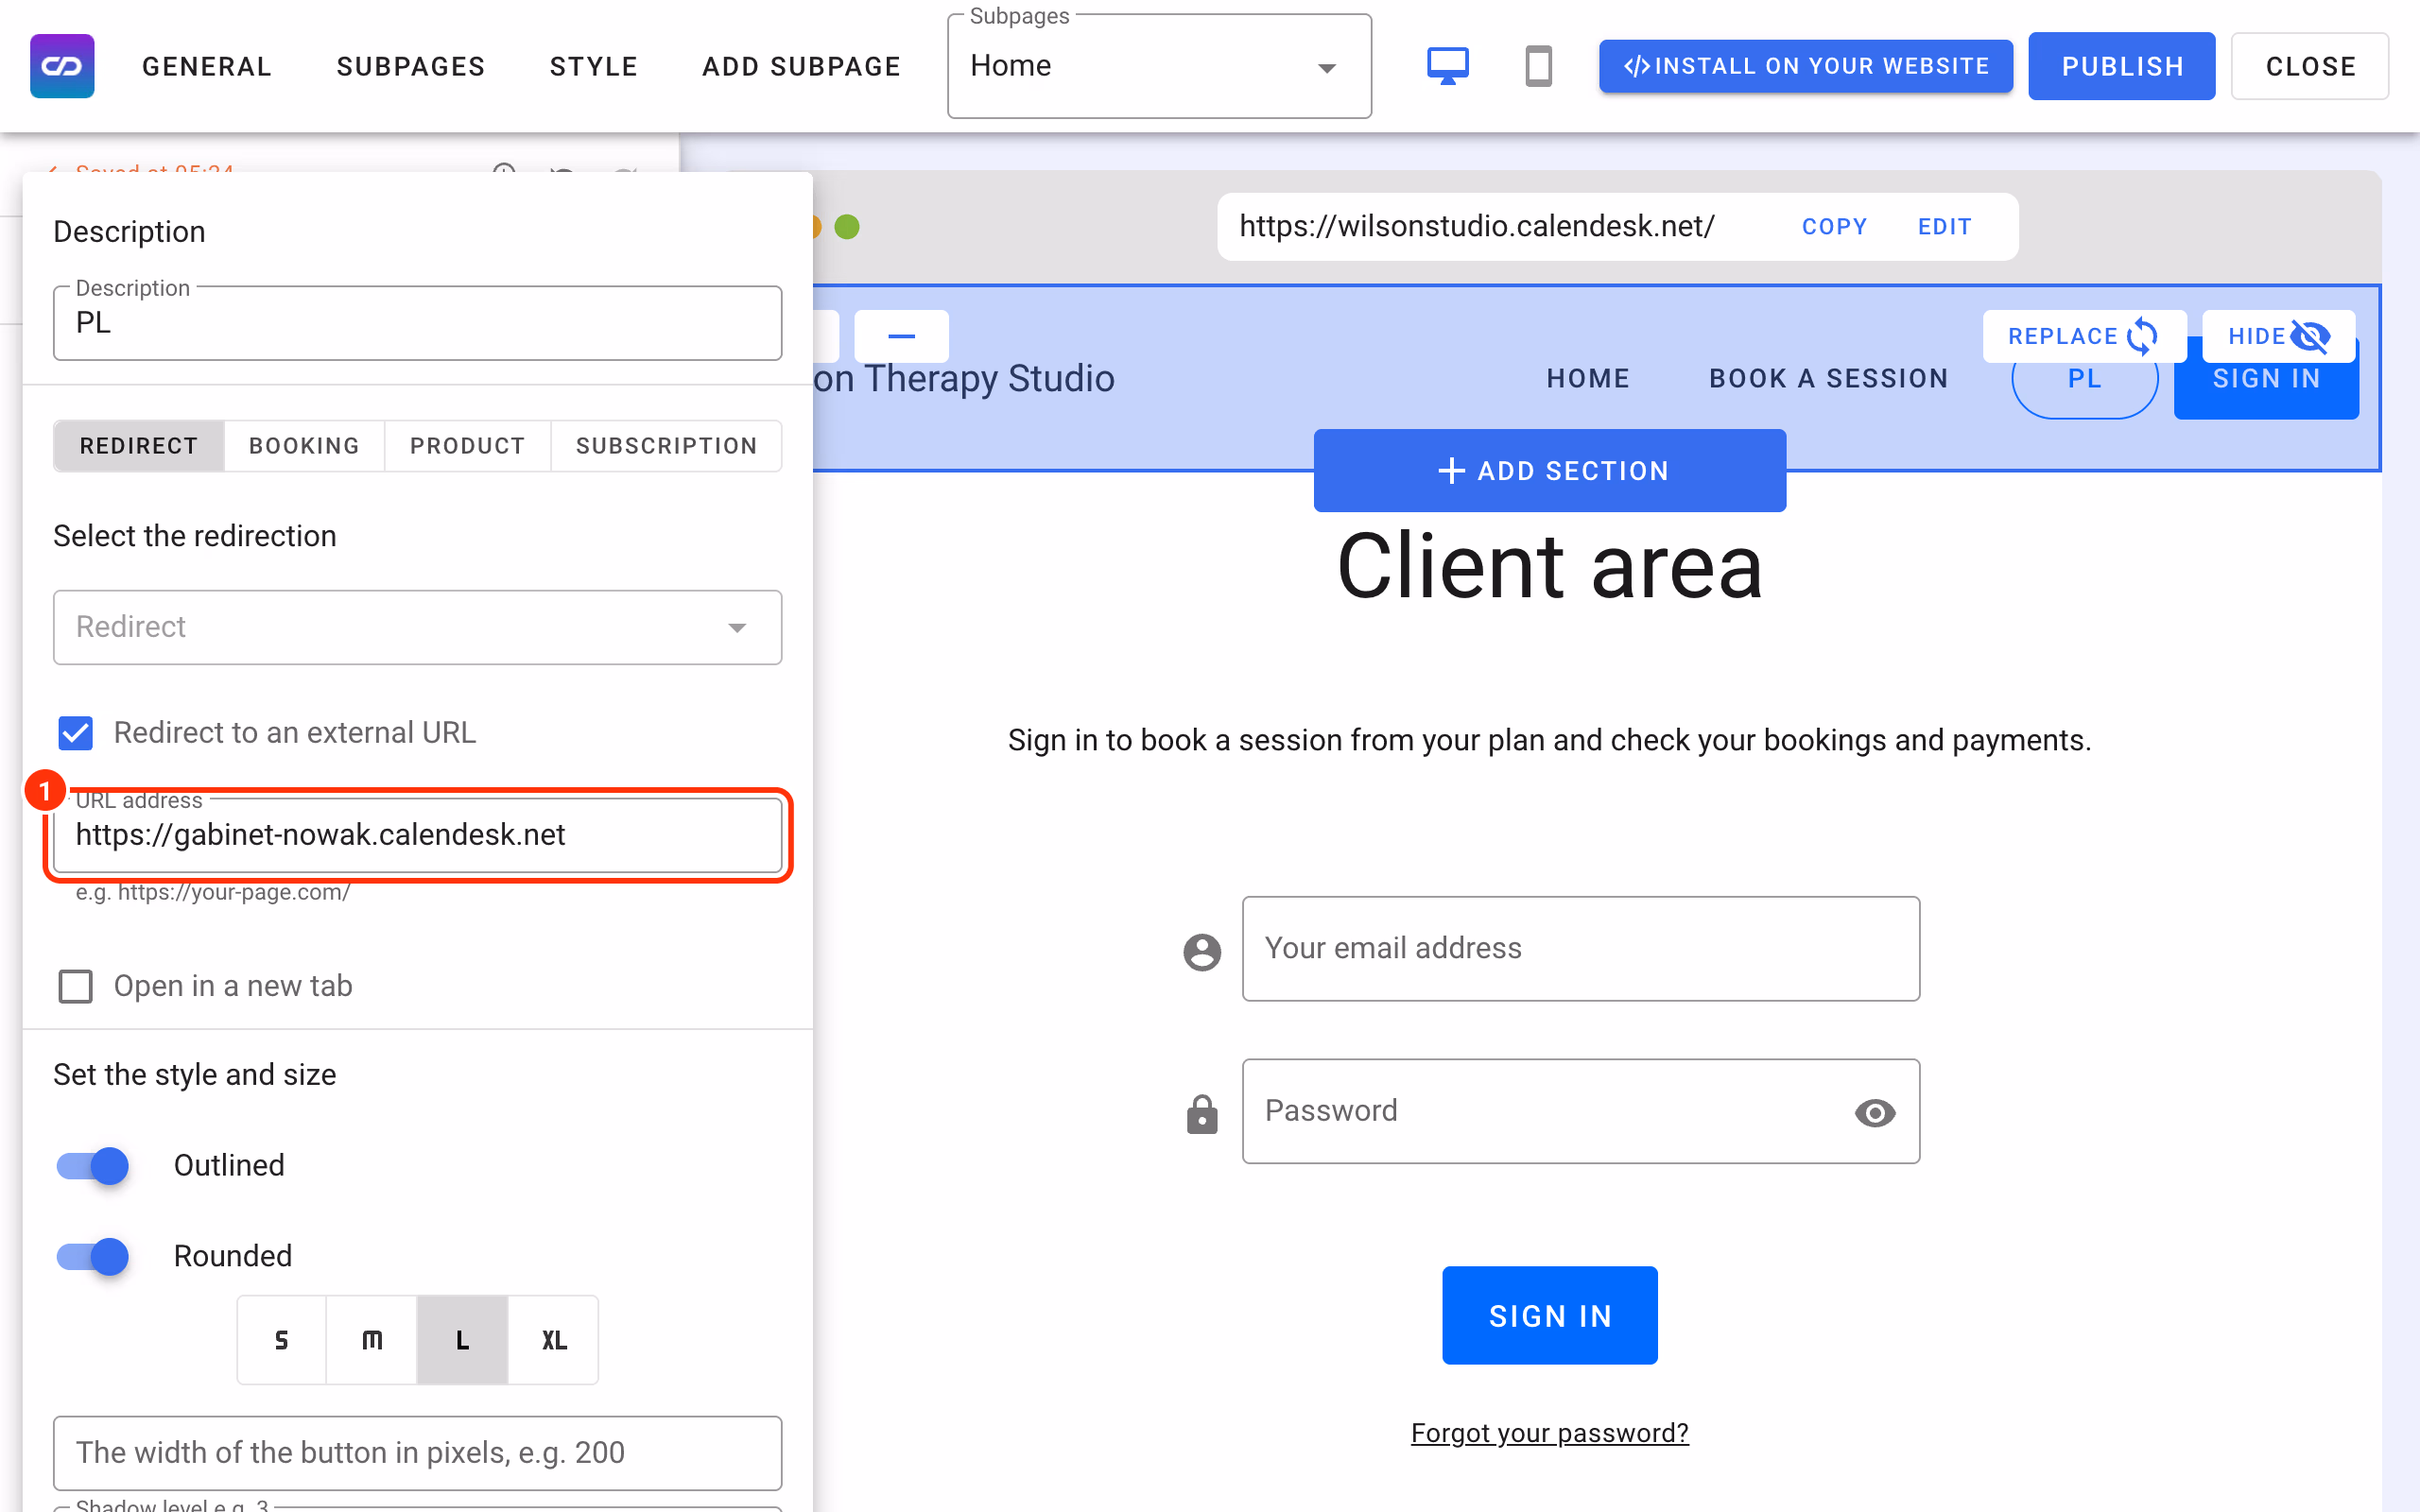Select the PRODUCT tab
Image resolution: width=2420 pixels, height=1512 pixels.
[x=467, y=446]
